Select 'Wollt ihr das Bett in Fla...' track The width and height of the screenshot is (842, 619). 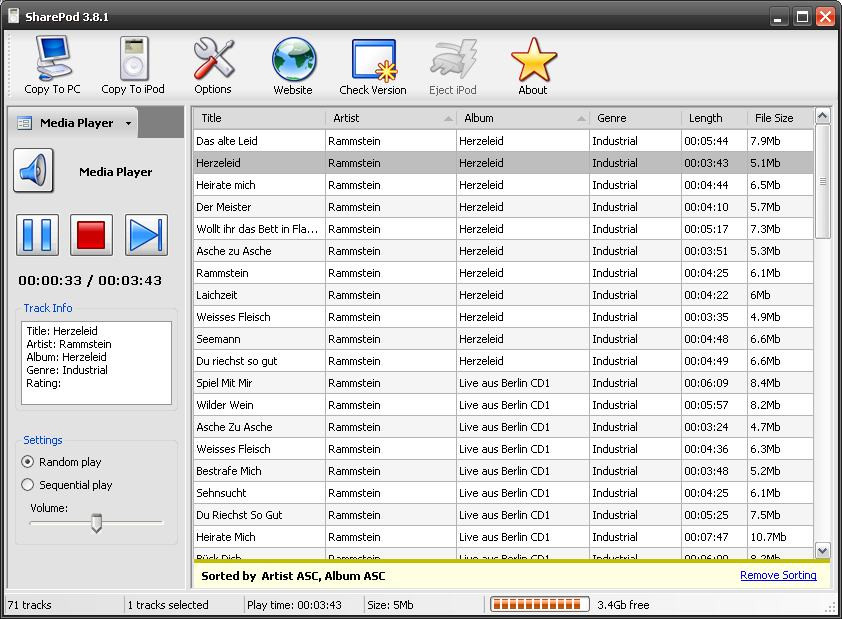[x=503, y=229]
